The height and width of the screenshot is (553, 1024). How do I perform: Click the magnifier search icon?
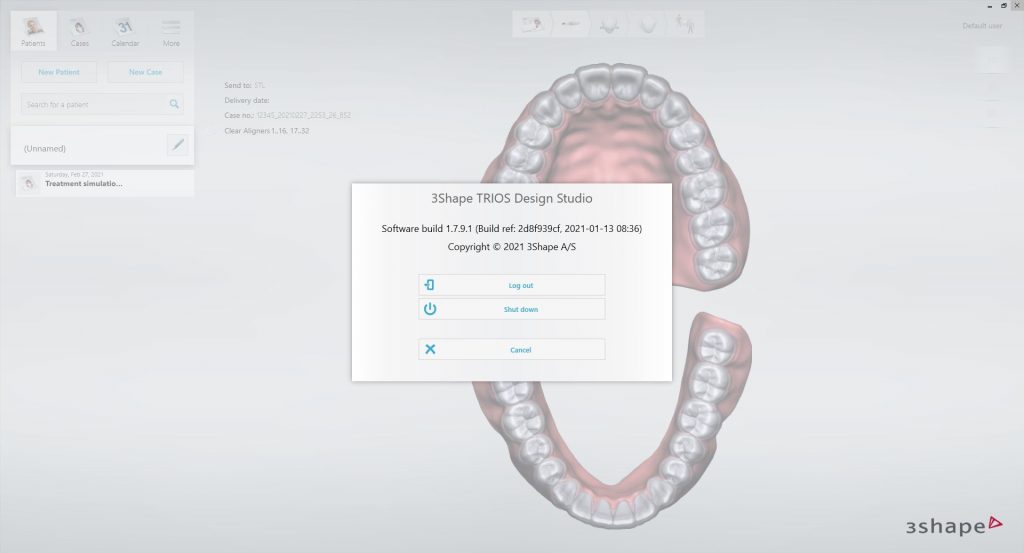[174, 104]
